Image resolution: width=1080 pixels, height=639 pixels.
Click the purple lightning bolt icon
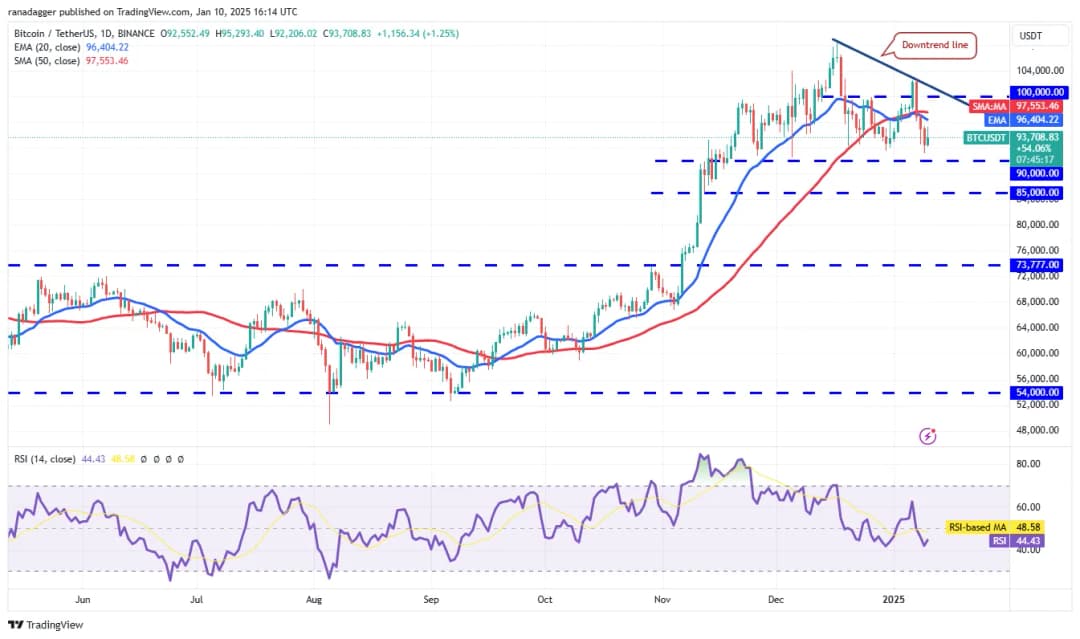click(928, 435)
